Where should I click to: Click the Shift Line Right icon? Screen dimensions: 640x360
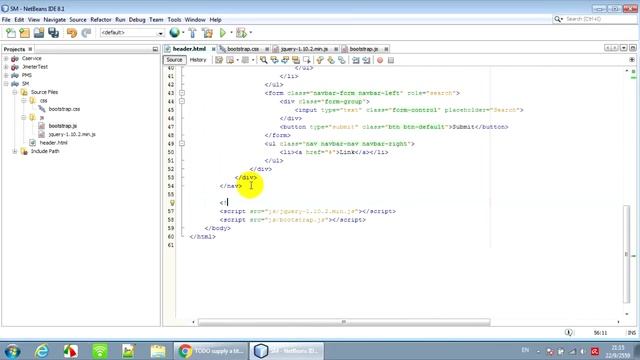pos(367,60)
